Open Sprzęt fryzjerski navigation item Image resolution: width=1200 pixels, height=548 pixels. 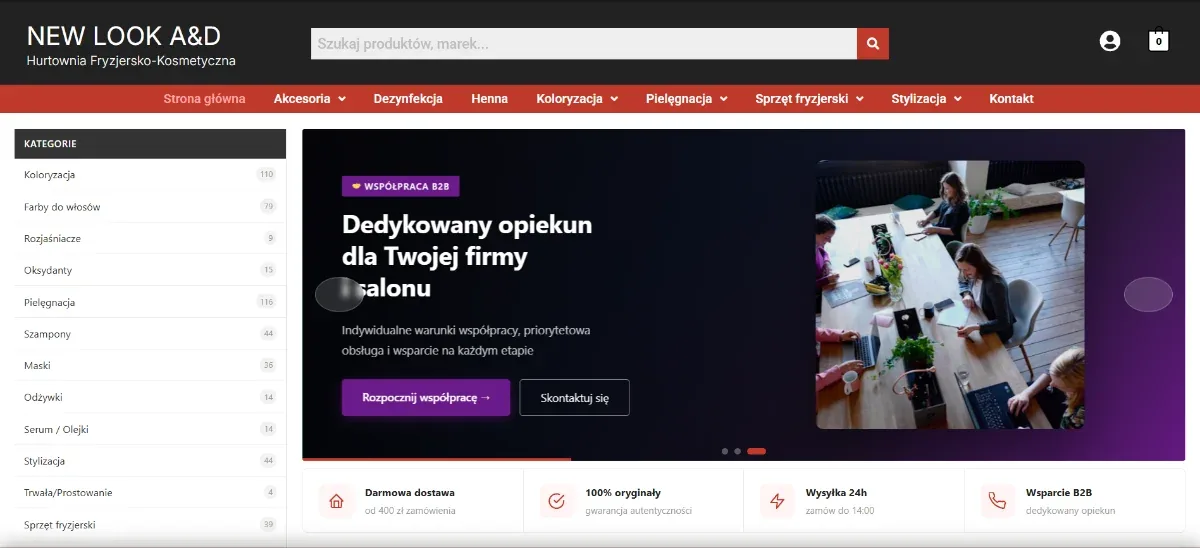tap(802, 99)
